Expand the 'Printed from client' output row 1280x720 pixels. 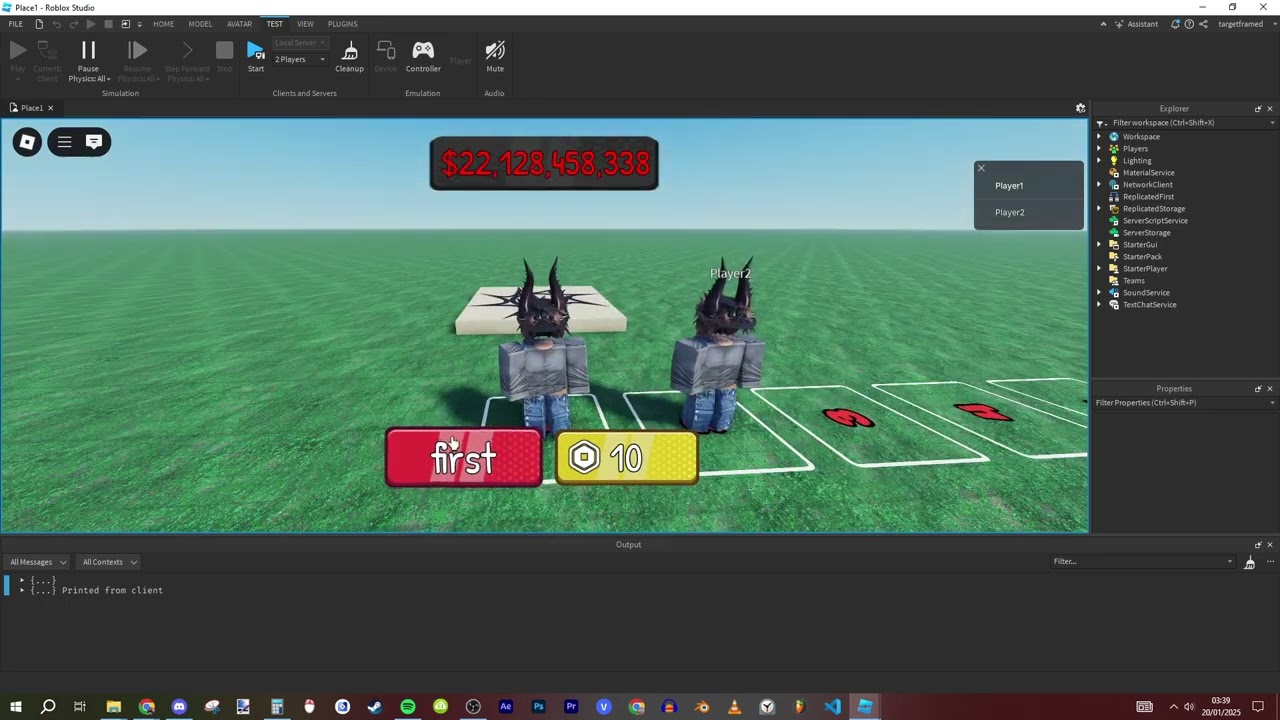22,590
